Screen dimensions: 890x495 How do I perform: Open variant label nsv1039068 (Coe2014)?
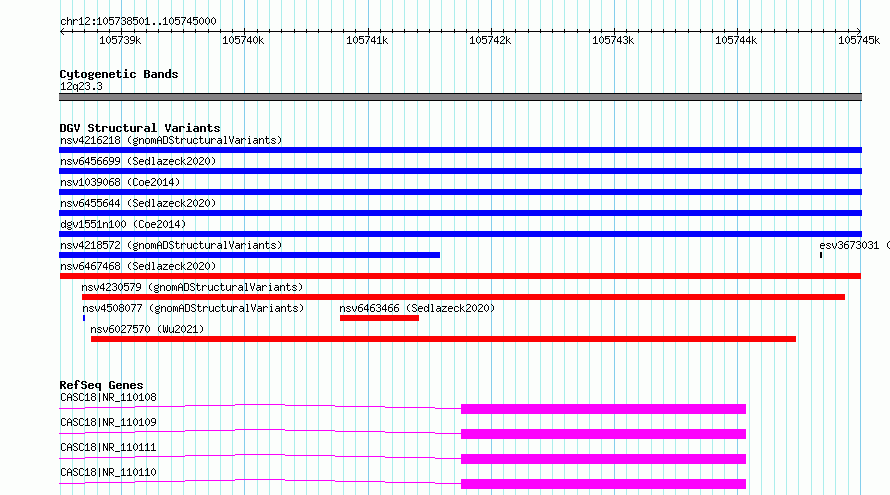pos(120,182)
